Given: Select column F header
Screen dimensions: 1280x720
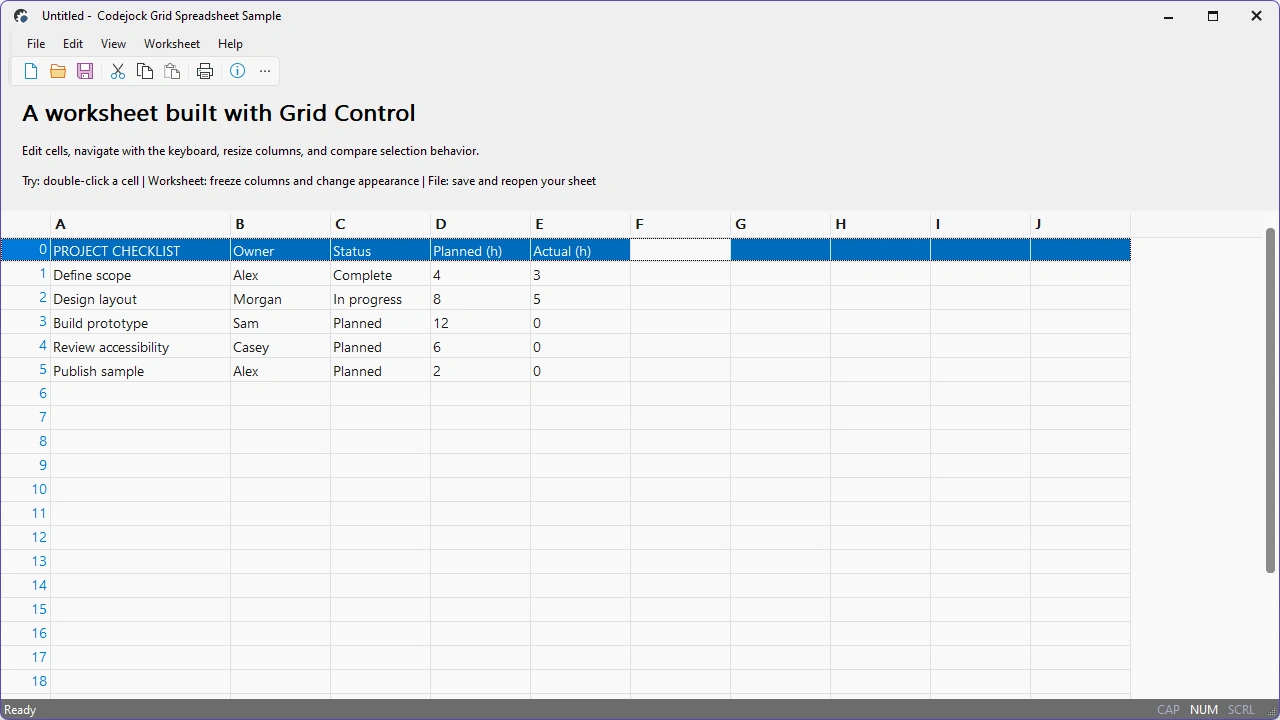Looking at the screenshot, I should 680,224.
